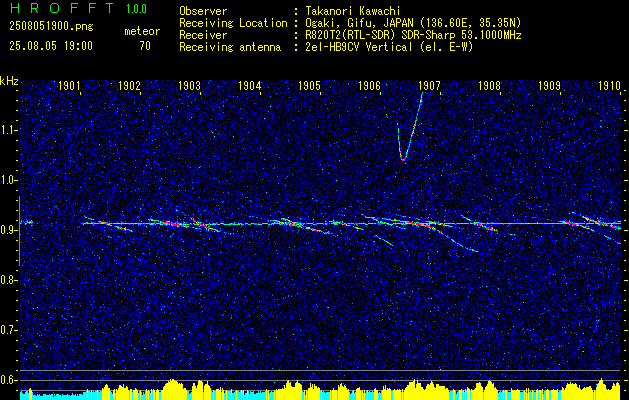The height and width of the screenshot is (400, 629).
Task: Click the 1901 time marker
Action: point(70,85)
